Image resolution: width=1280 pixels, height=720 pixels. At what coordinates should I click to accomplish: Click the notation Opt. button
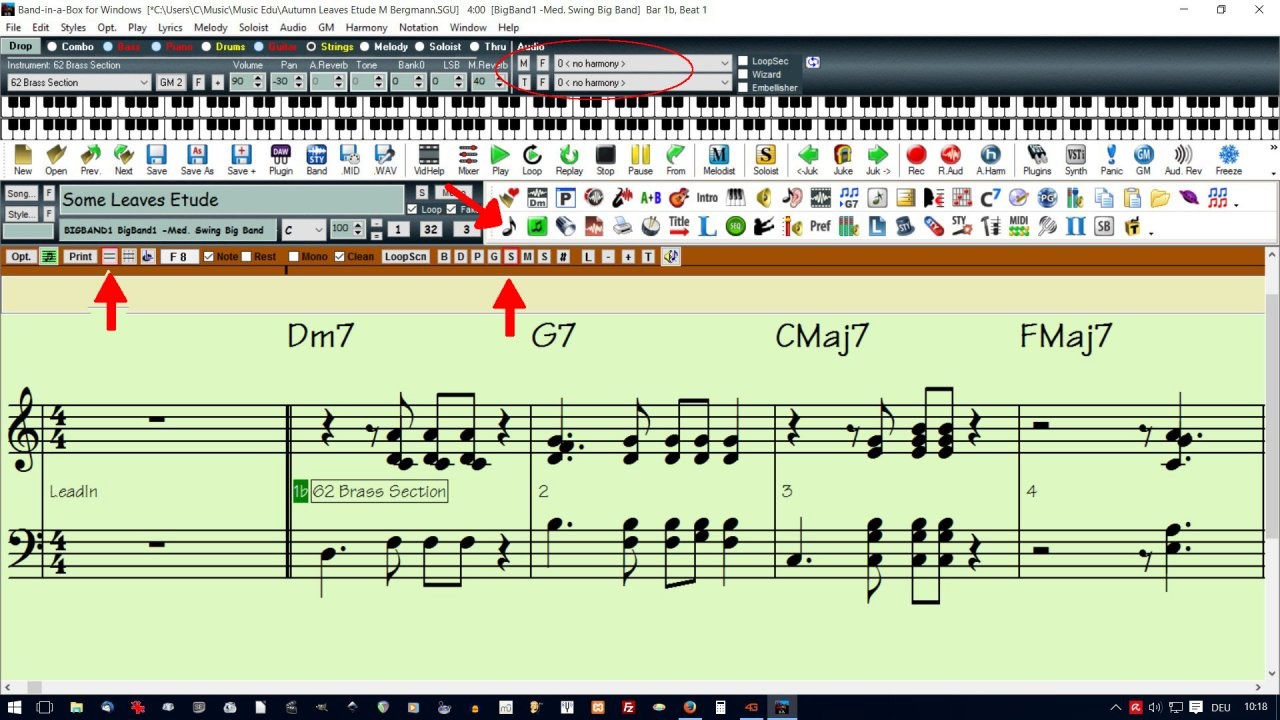[20, 257]
